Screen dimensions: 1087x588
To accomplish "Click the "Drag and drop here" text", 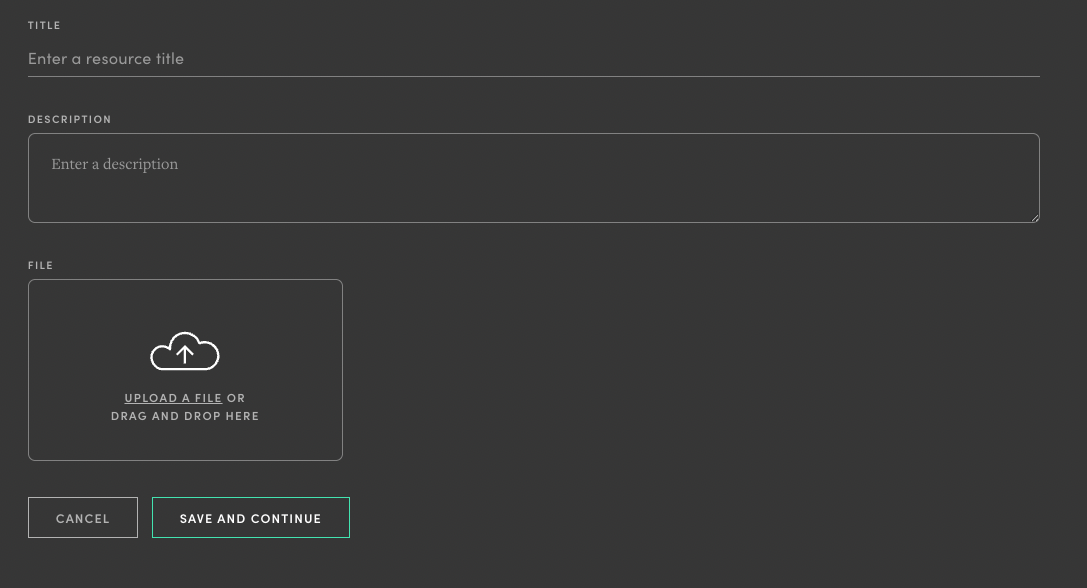I will tap(185, 416).
